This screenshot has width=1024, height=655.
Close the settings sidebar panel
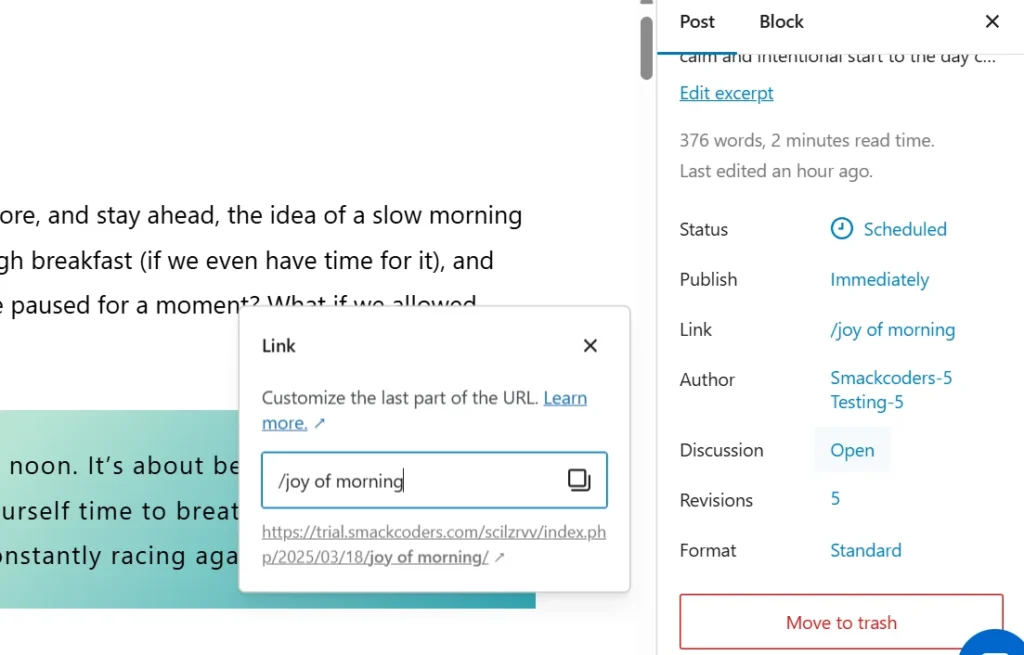point(991,22)
